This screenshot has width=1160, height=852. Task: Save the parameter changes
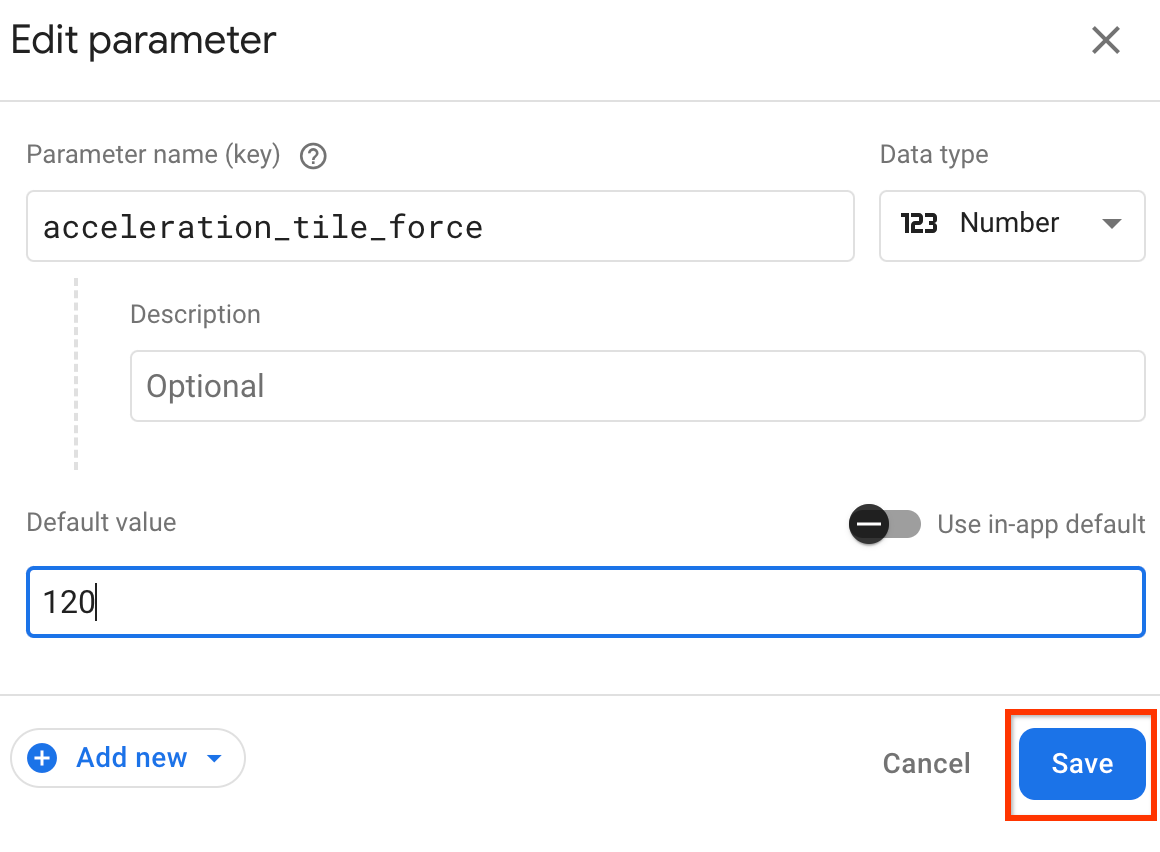[1081, 763]
